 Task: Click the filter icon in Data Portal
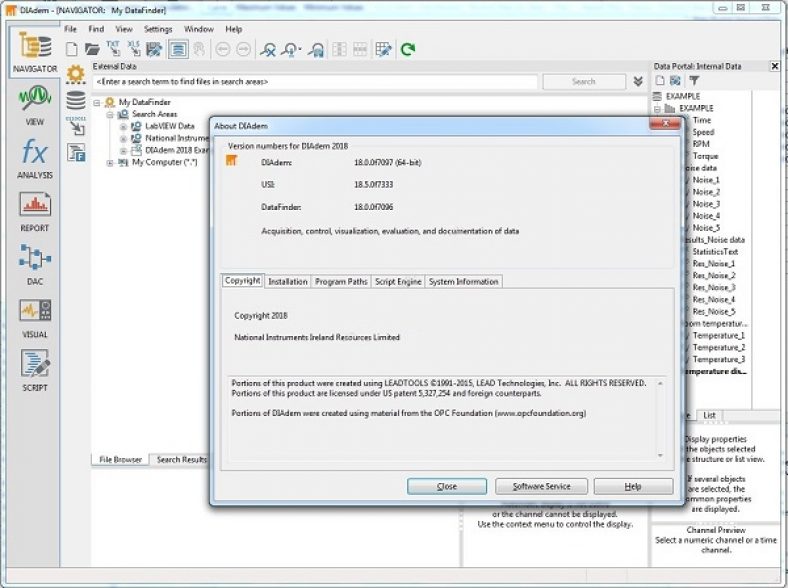point(694,80)
